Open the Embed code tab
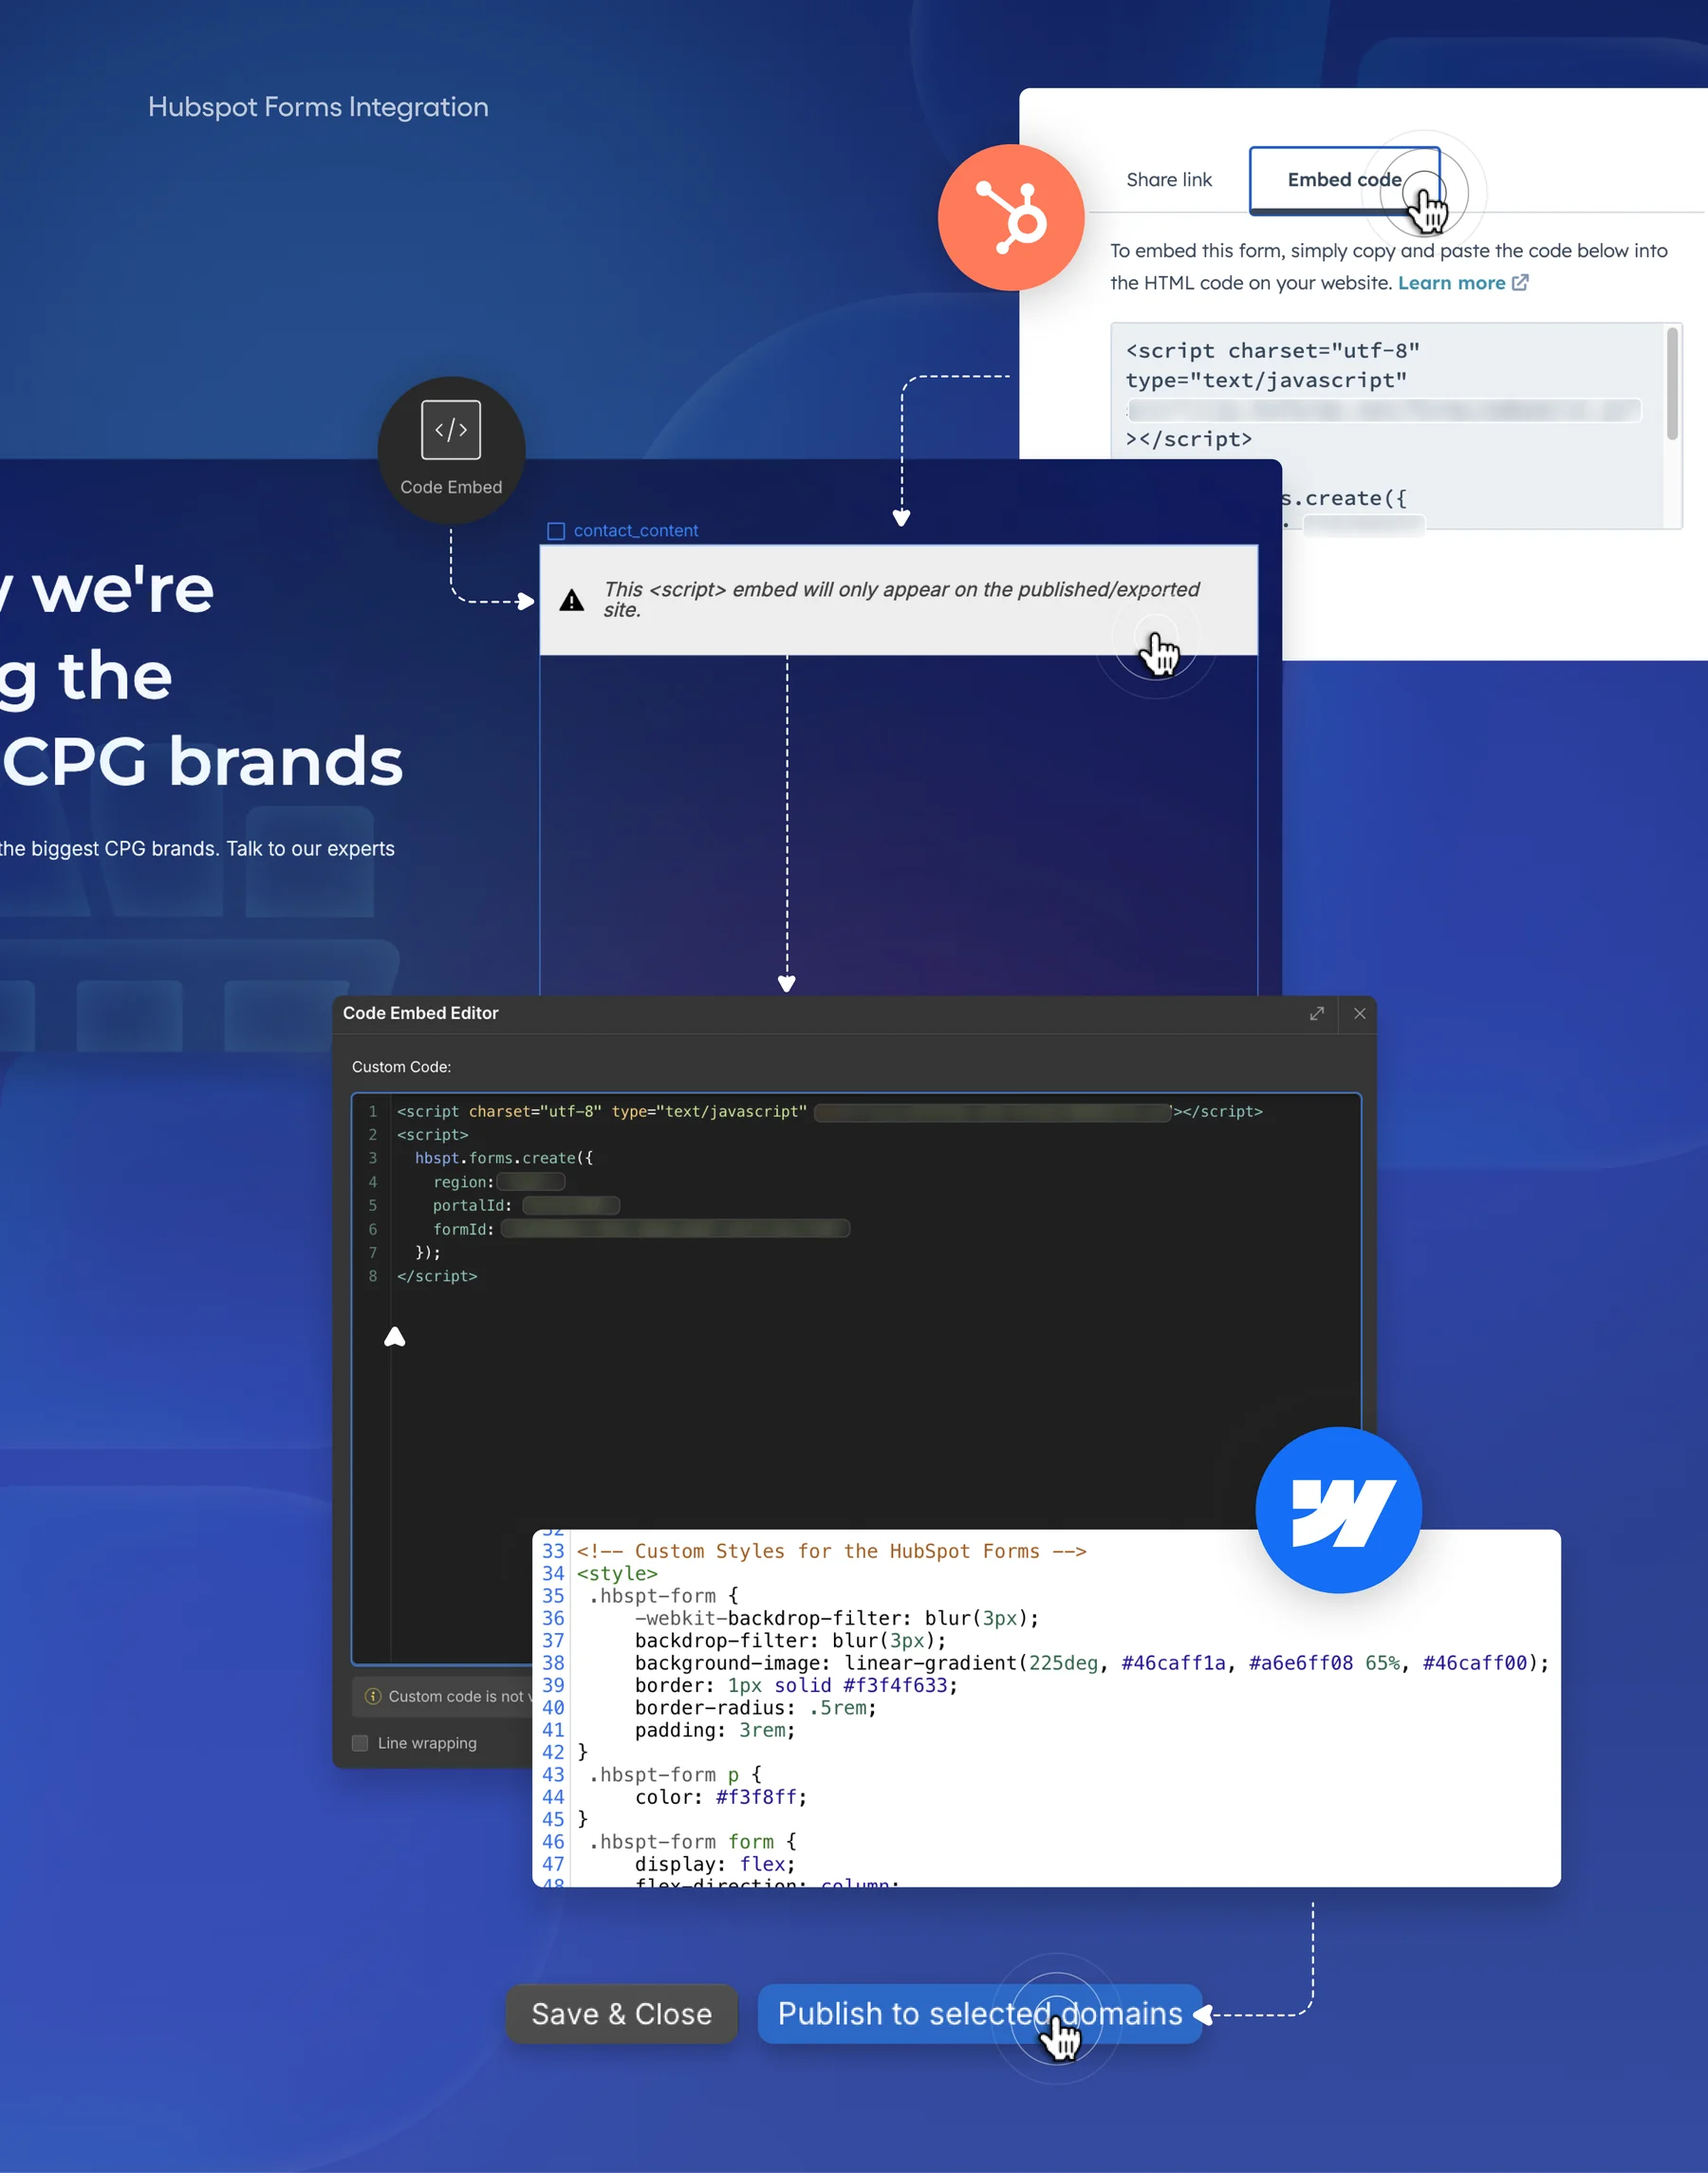 click(1344, 180)
